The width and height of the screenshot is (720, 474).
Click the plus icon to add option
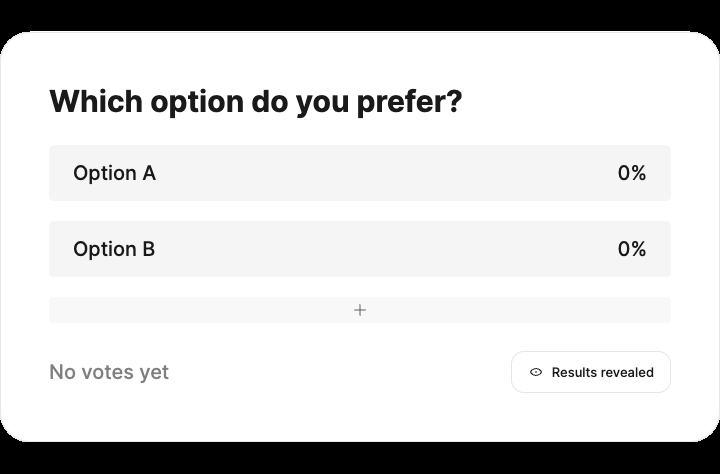[x=360, y=310]
